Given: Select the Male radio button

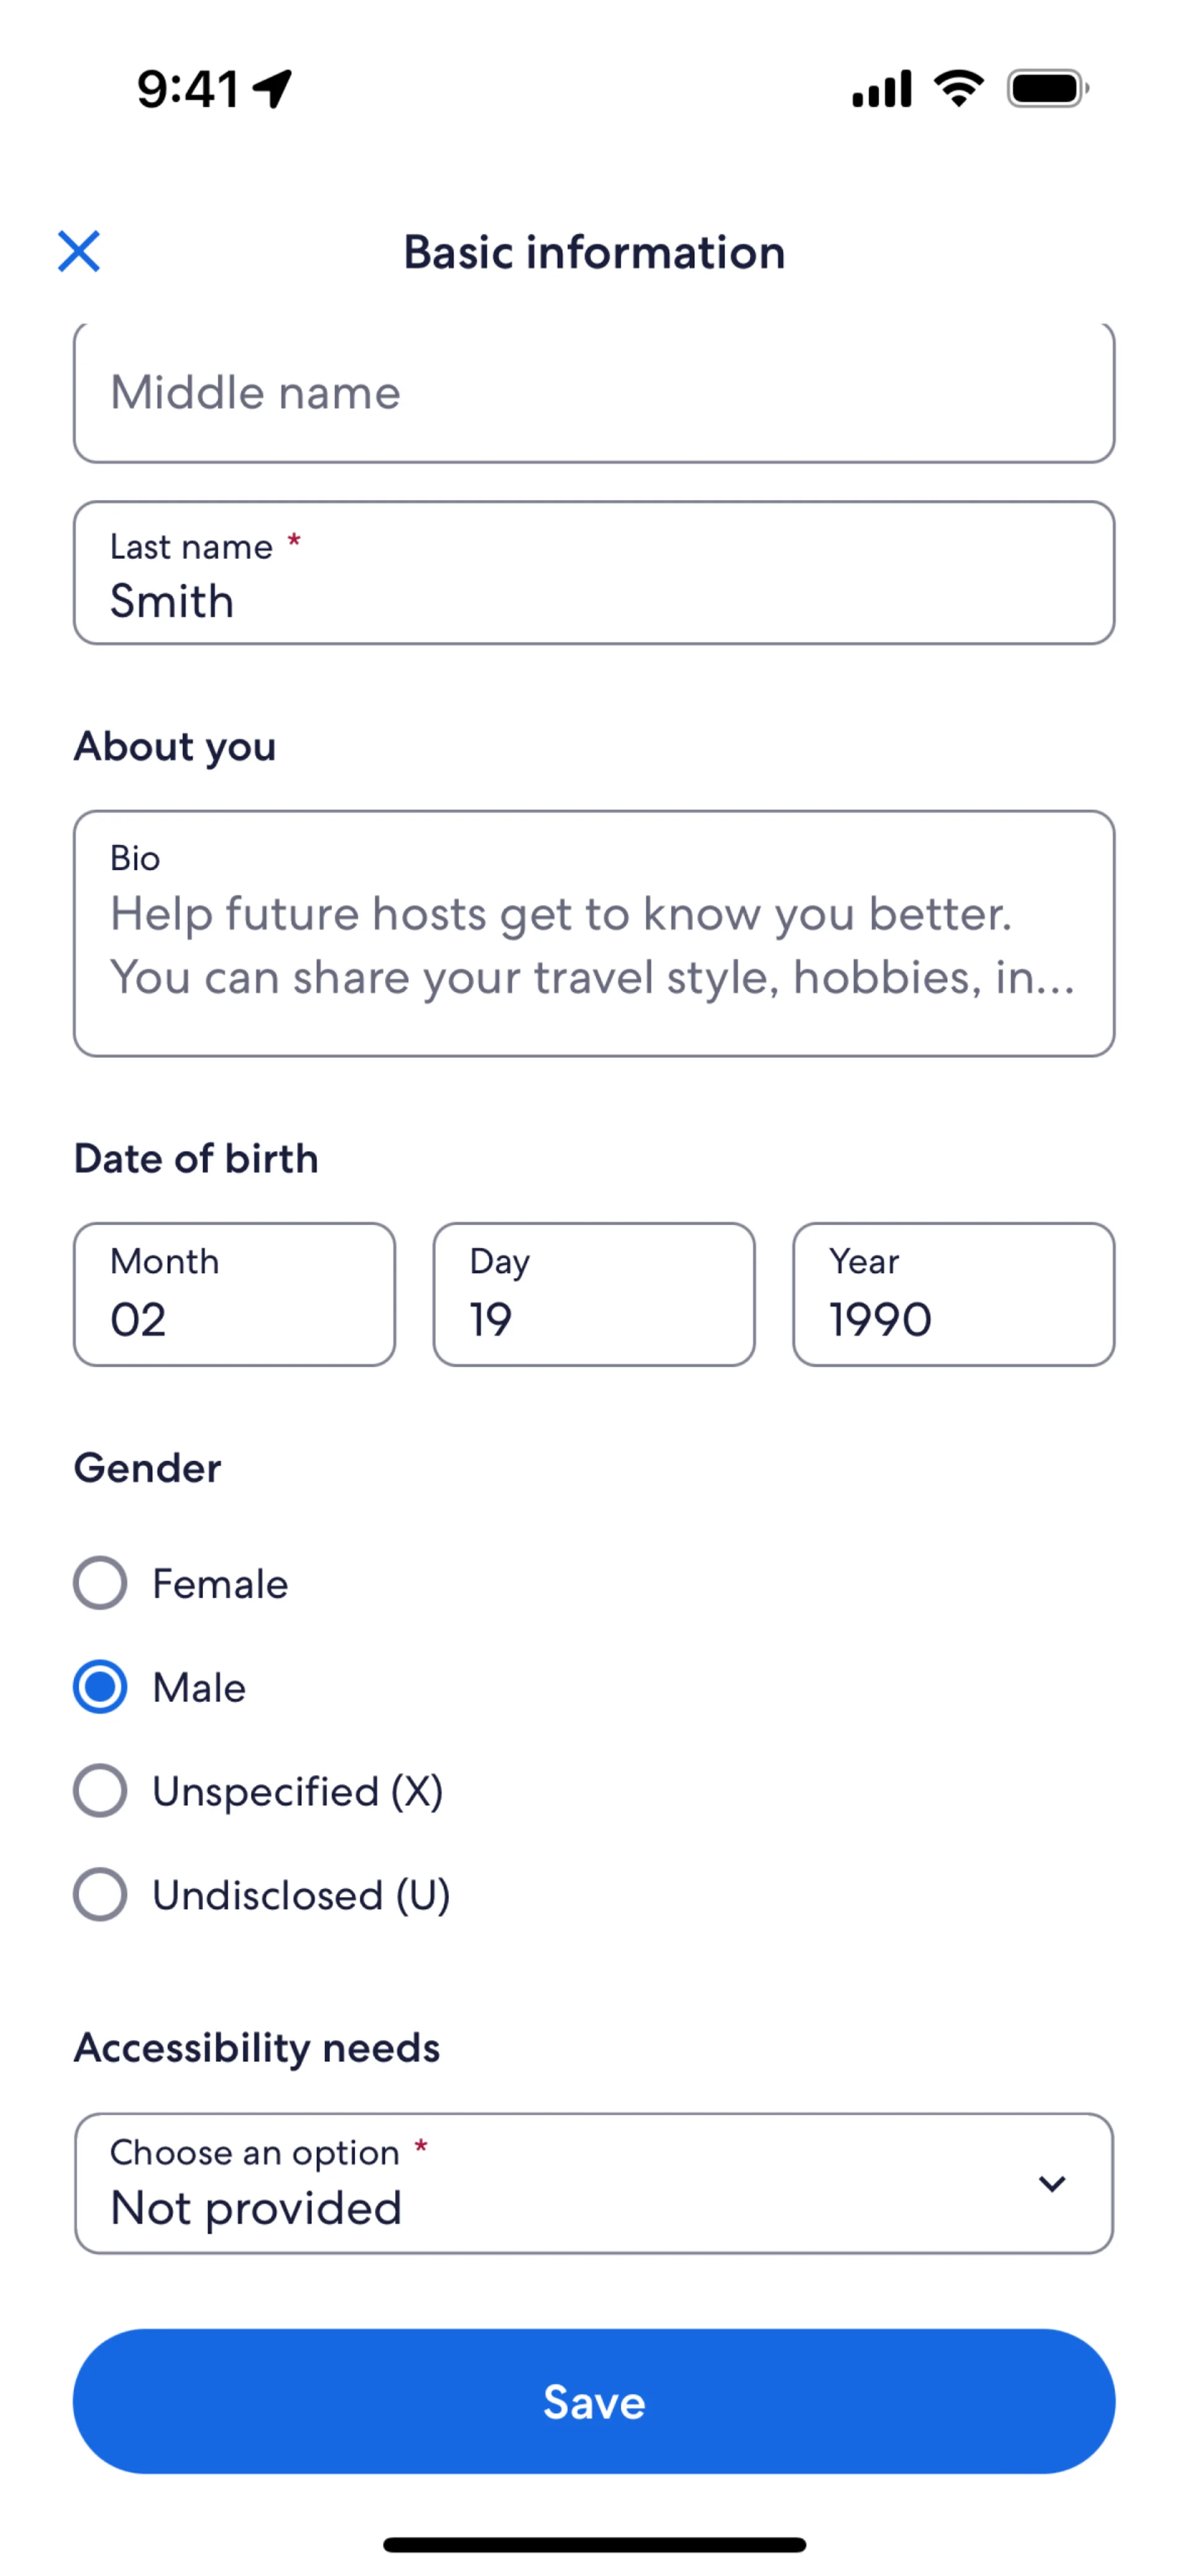Looking at the screenshot, I should coord(100,1687).
